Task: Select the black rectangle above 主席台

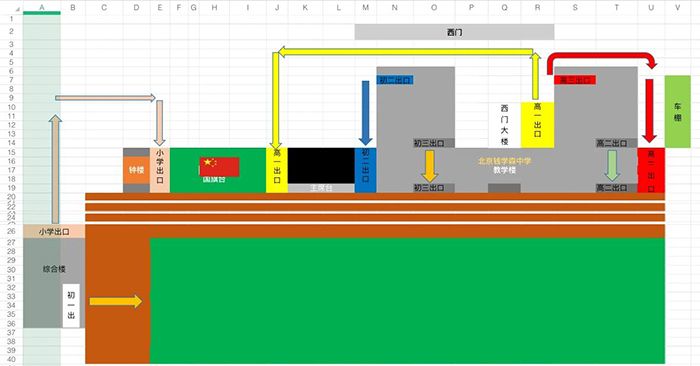Action: pos(321,166)
